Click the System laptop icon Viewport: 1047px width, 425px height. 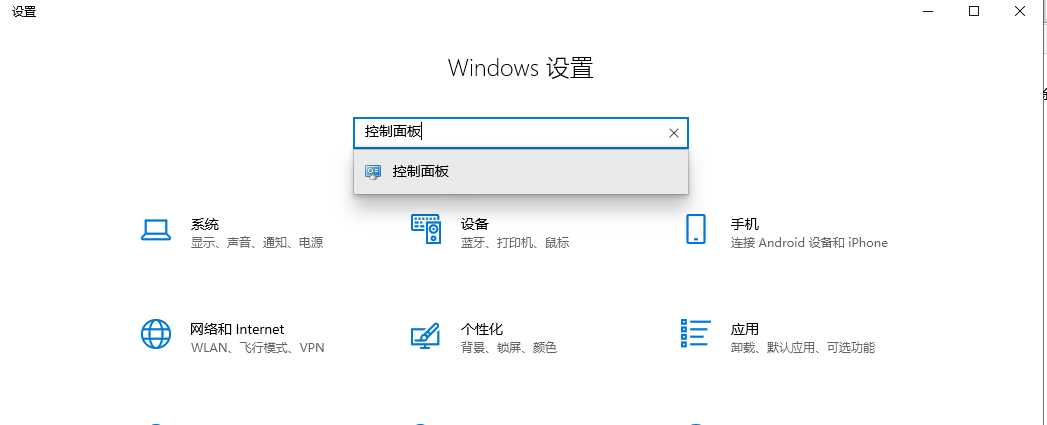(x=156, y=230)
